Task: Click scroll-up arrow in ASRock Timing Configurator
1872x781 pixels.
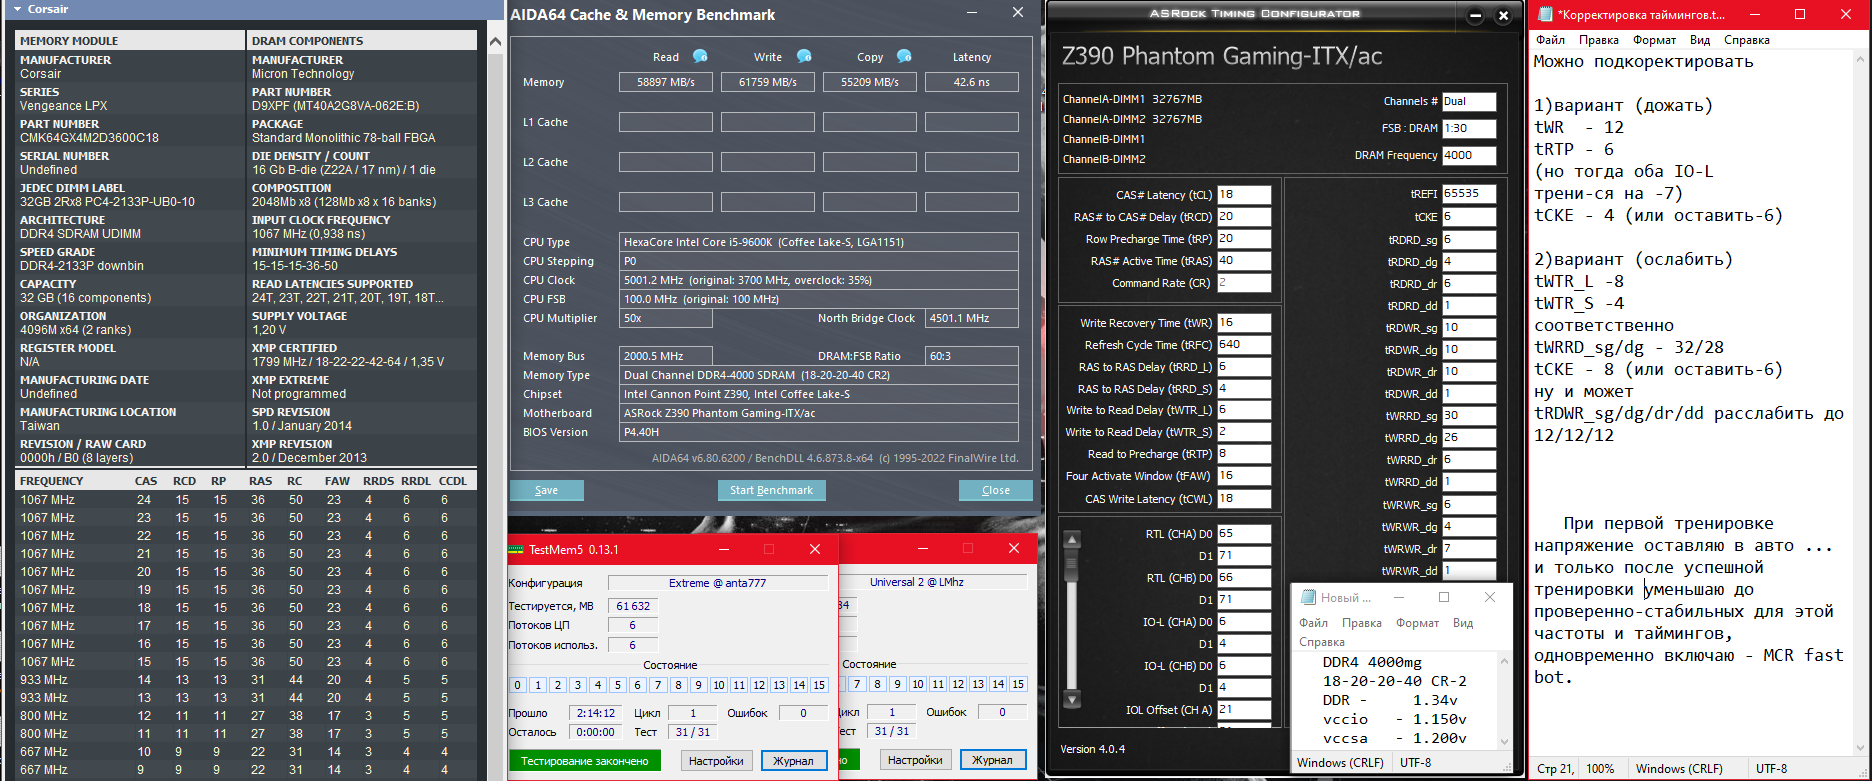Action: (x=1072, y=540)
